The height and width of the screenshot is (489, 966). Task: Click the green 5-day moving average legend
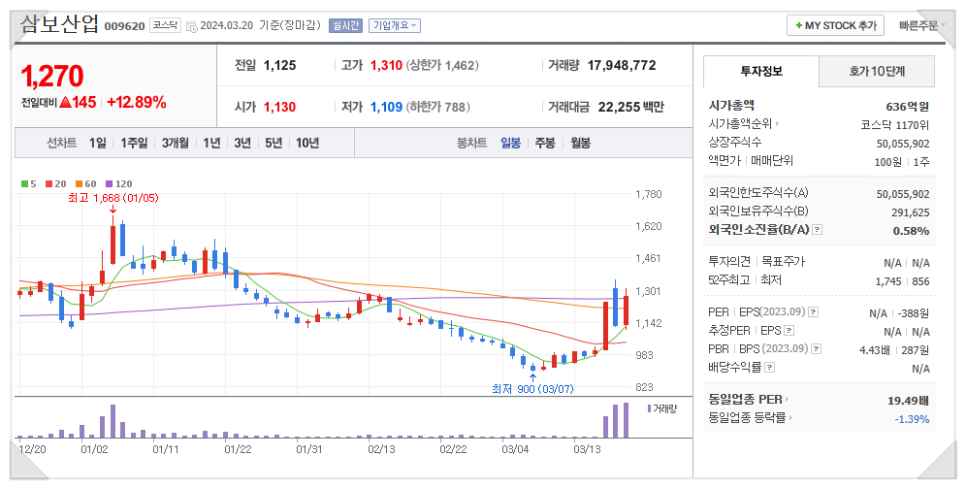pyautogui.click(x=28, y=184)
